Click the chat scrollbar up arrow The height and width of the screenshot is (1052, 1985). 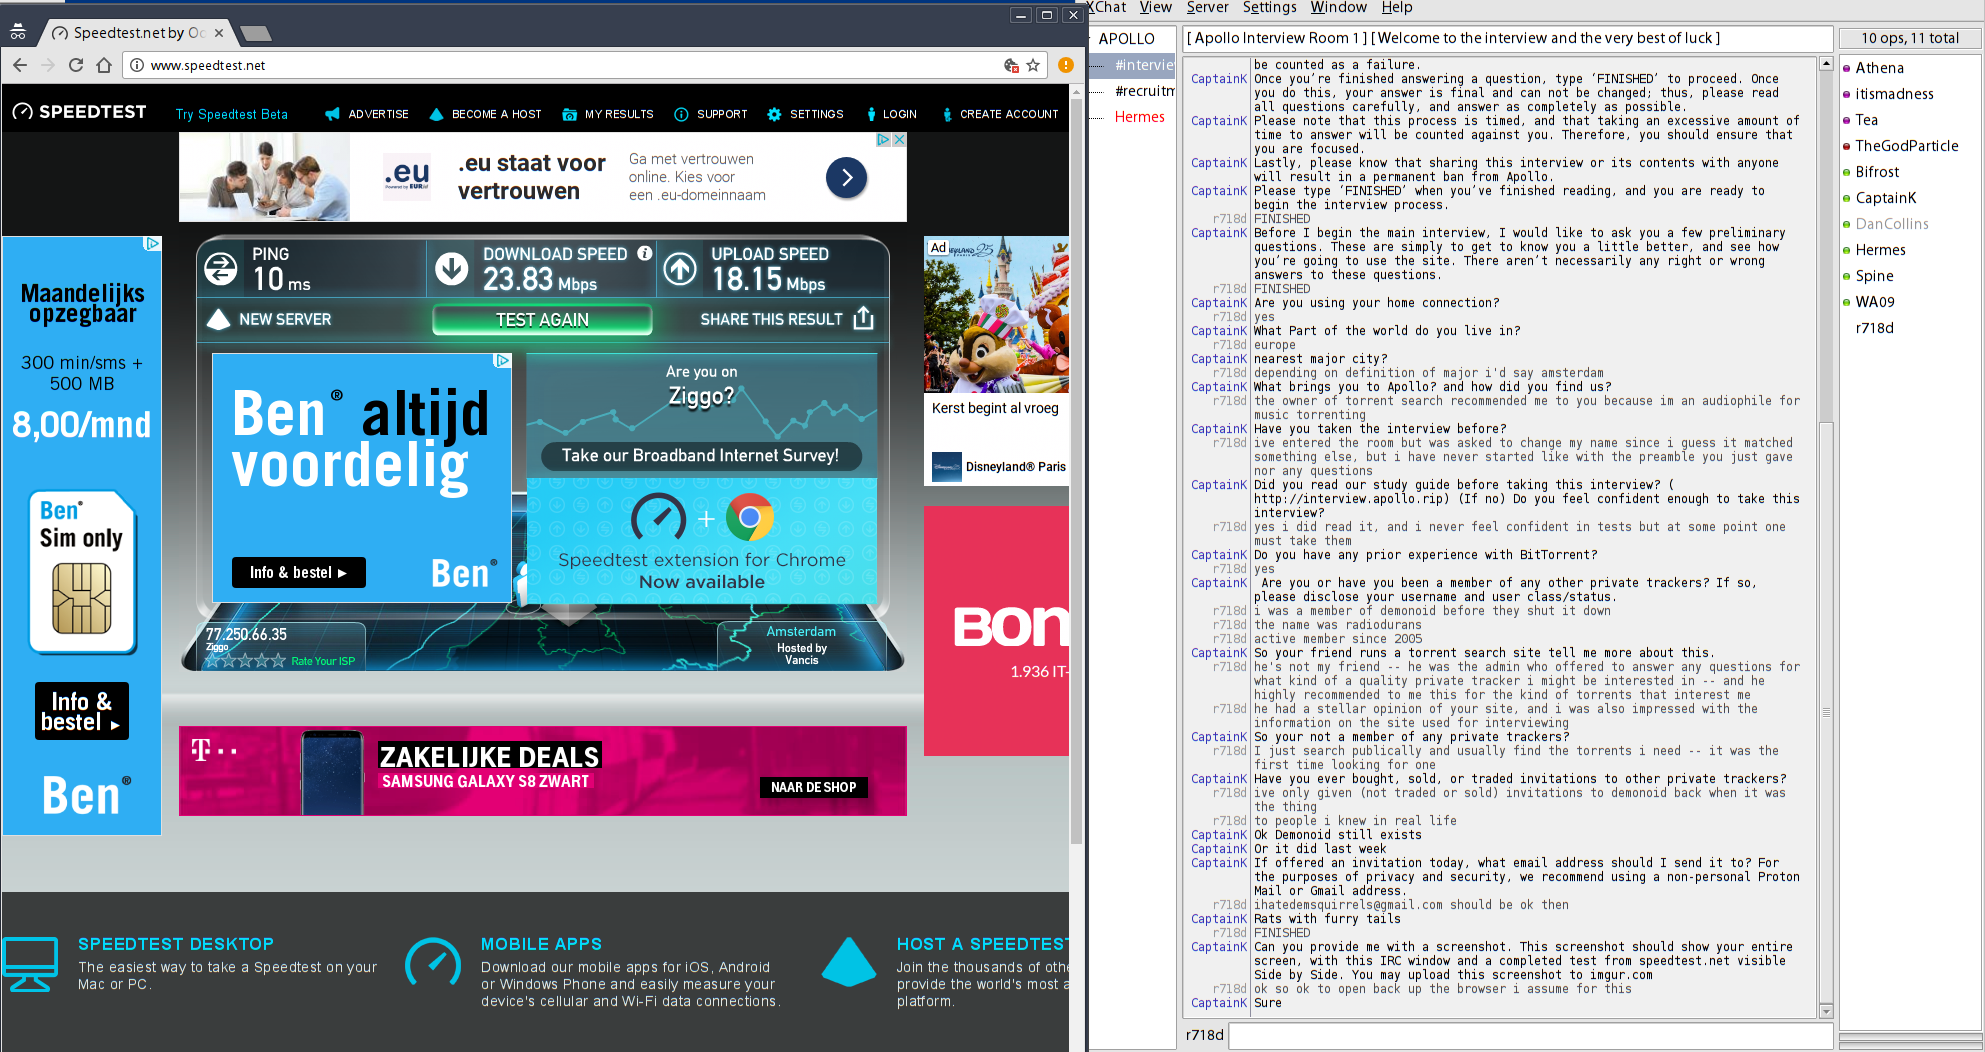pyautogui.click(x=1825, y=64)
